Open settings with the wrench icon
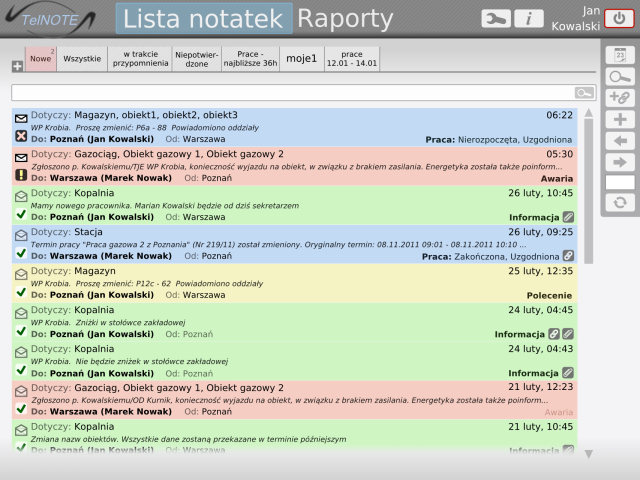Screen dimensions: 640x480 point(494,19)
